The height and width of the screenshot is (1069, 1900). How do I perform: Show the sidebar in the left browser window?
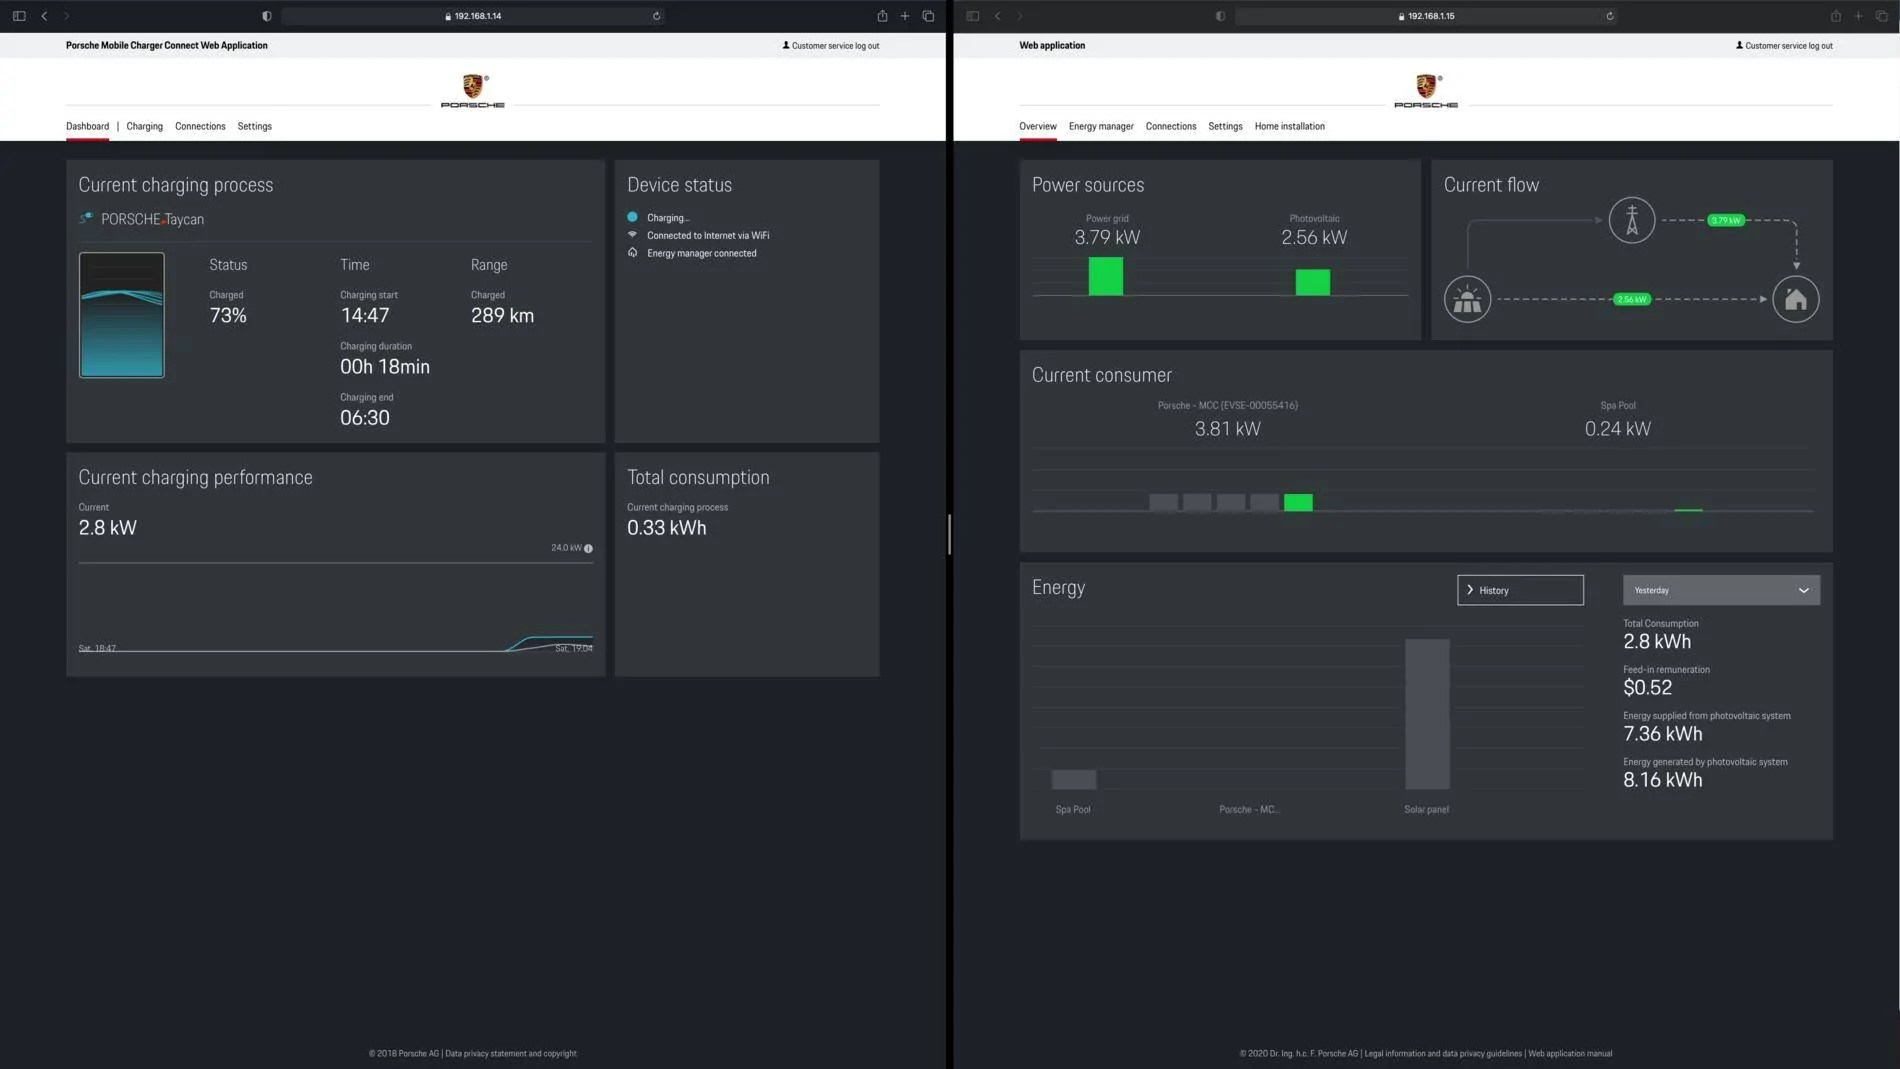coord(19,16)
